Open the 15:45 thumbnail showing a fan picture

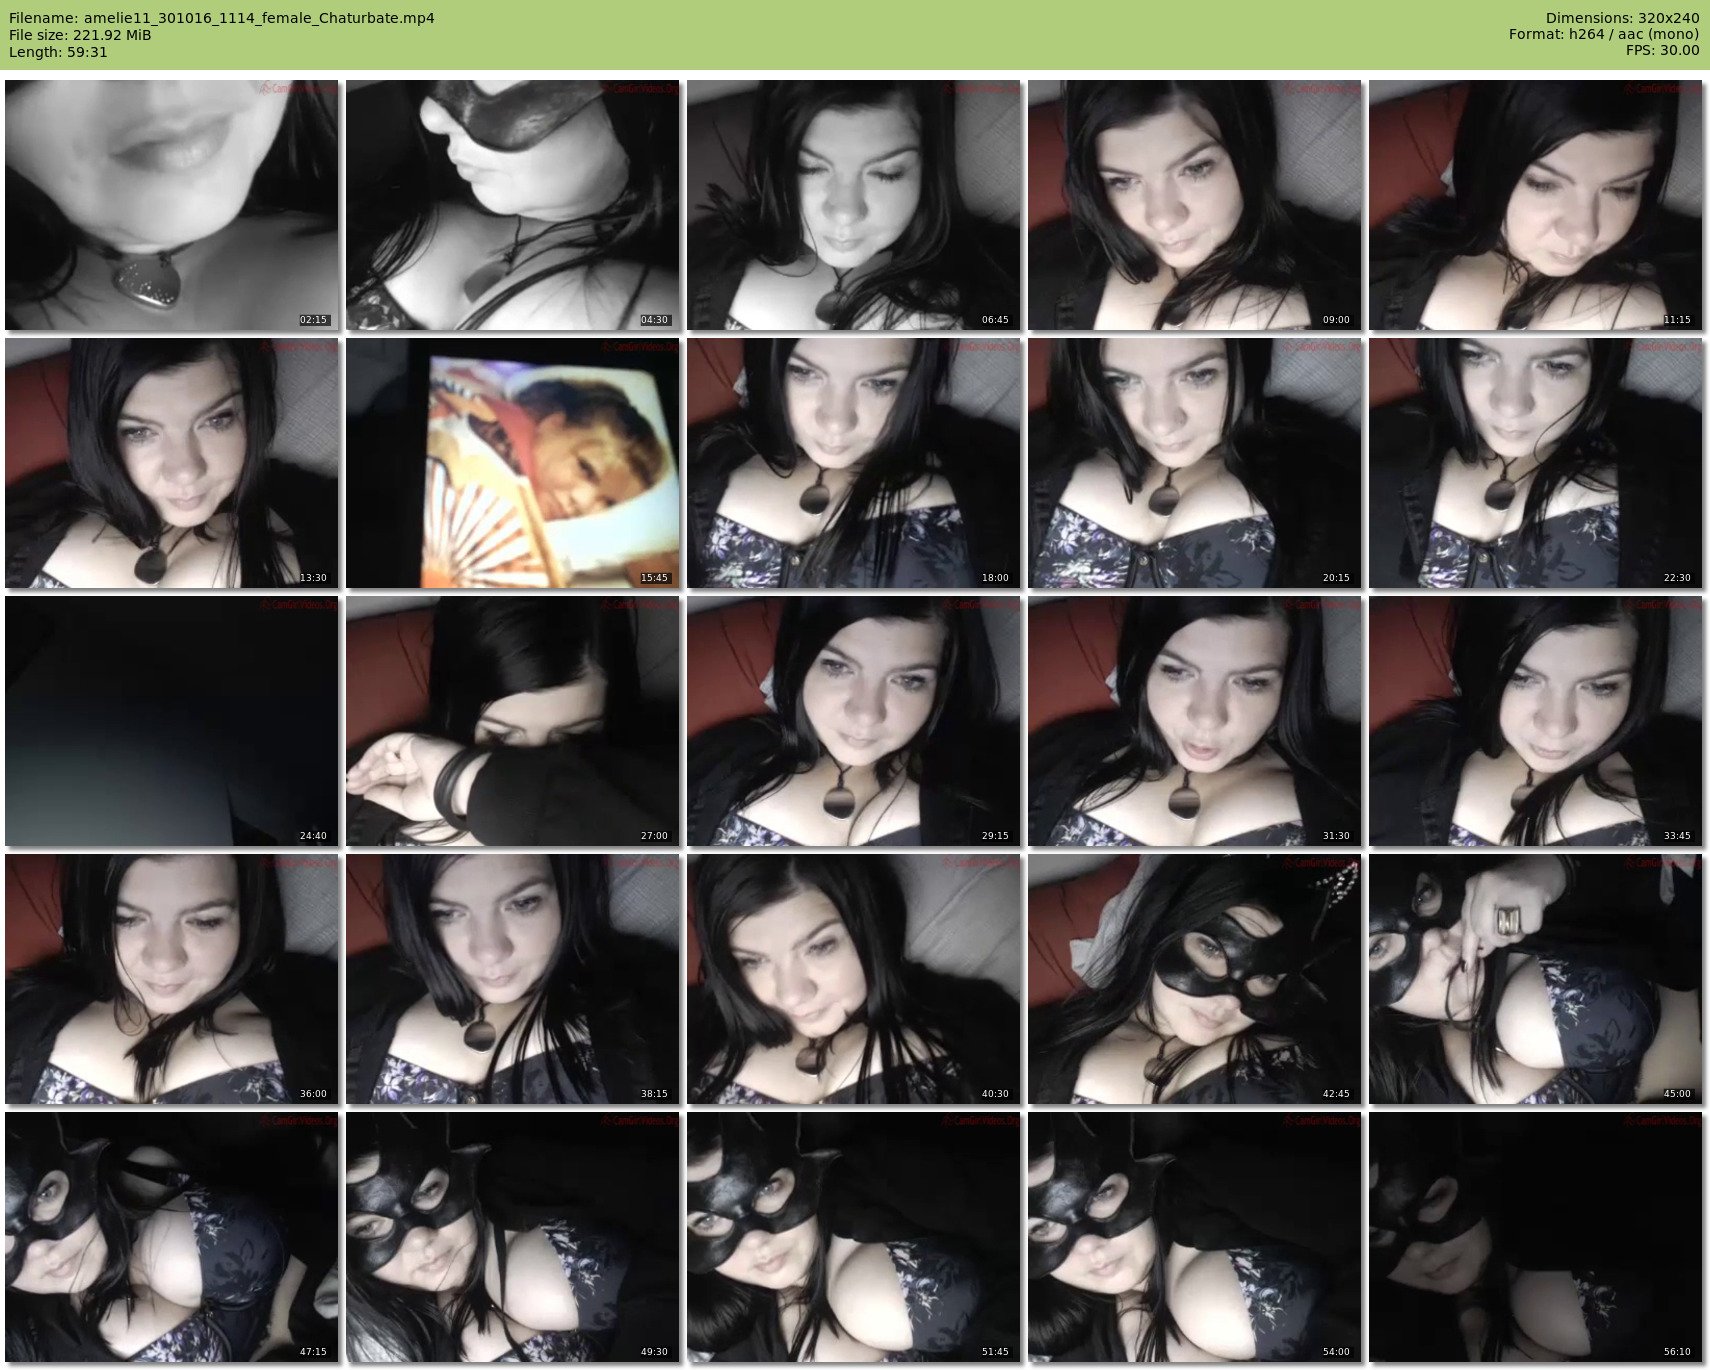pos(512,463)
